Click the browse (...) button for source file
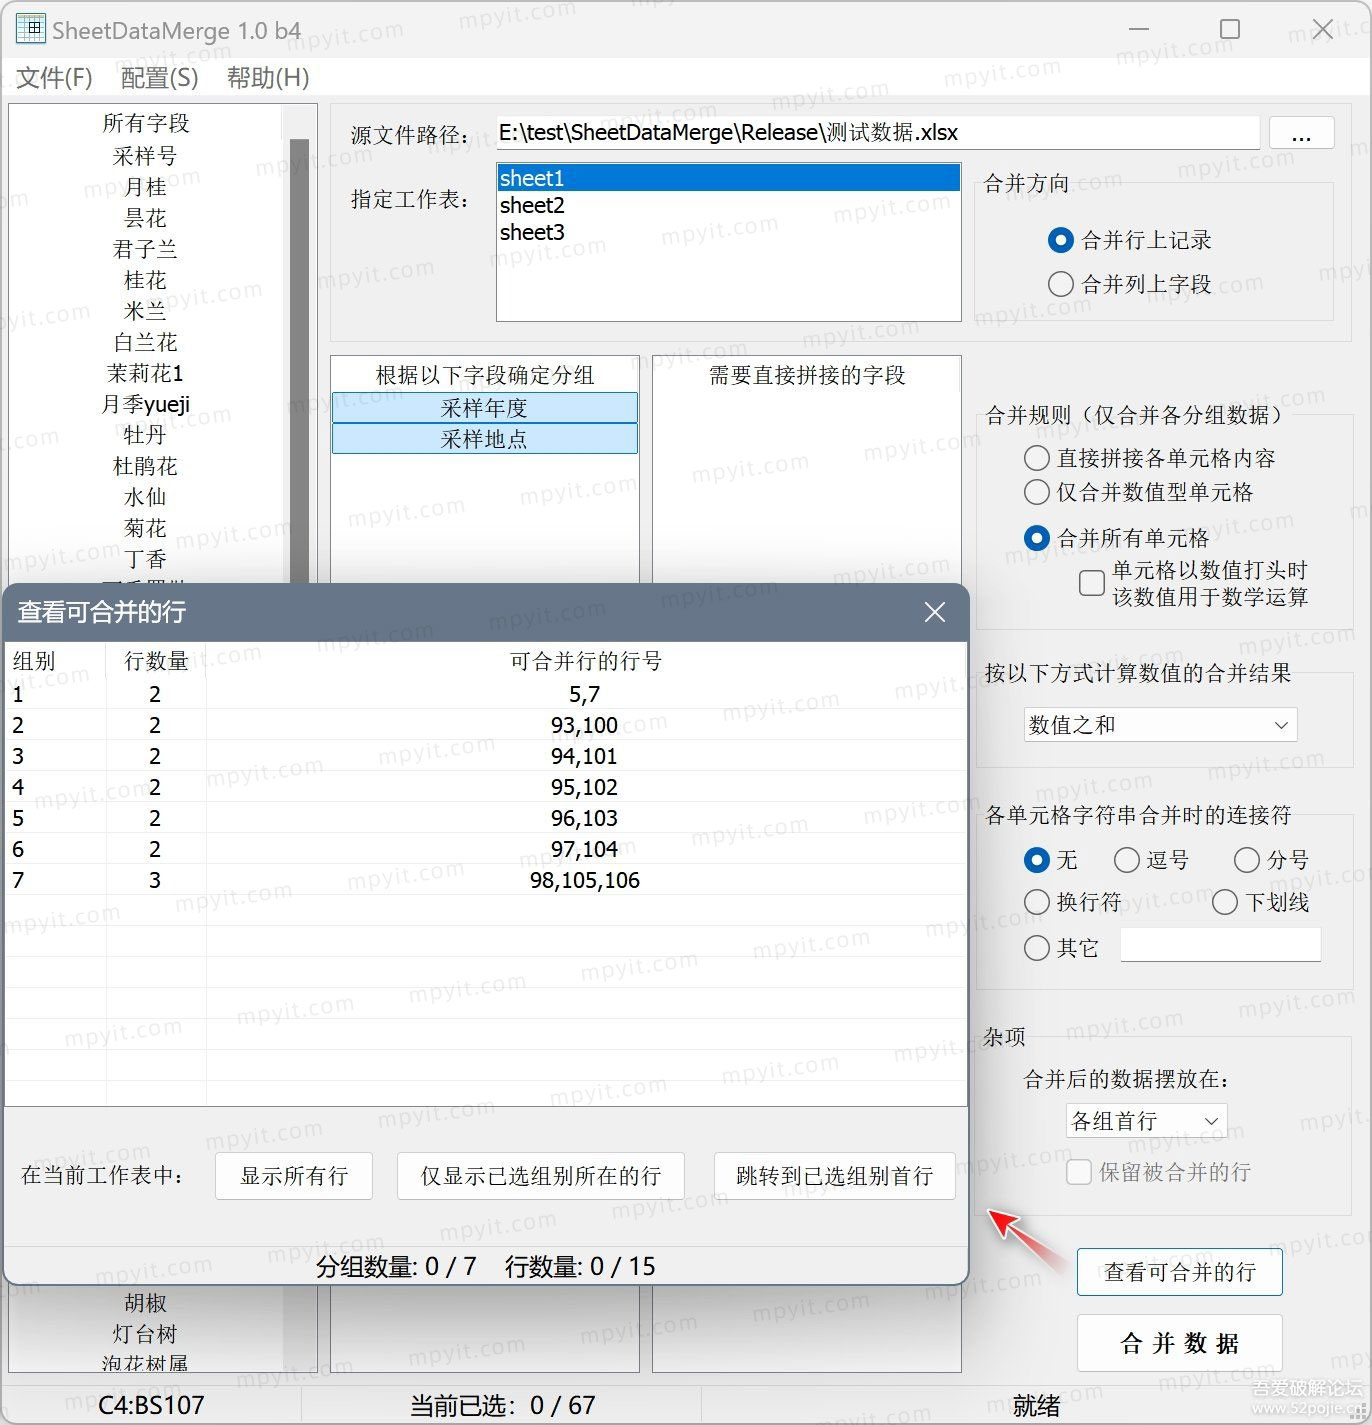 pyautogui.click(x=1301, y=133)
